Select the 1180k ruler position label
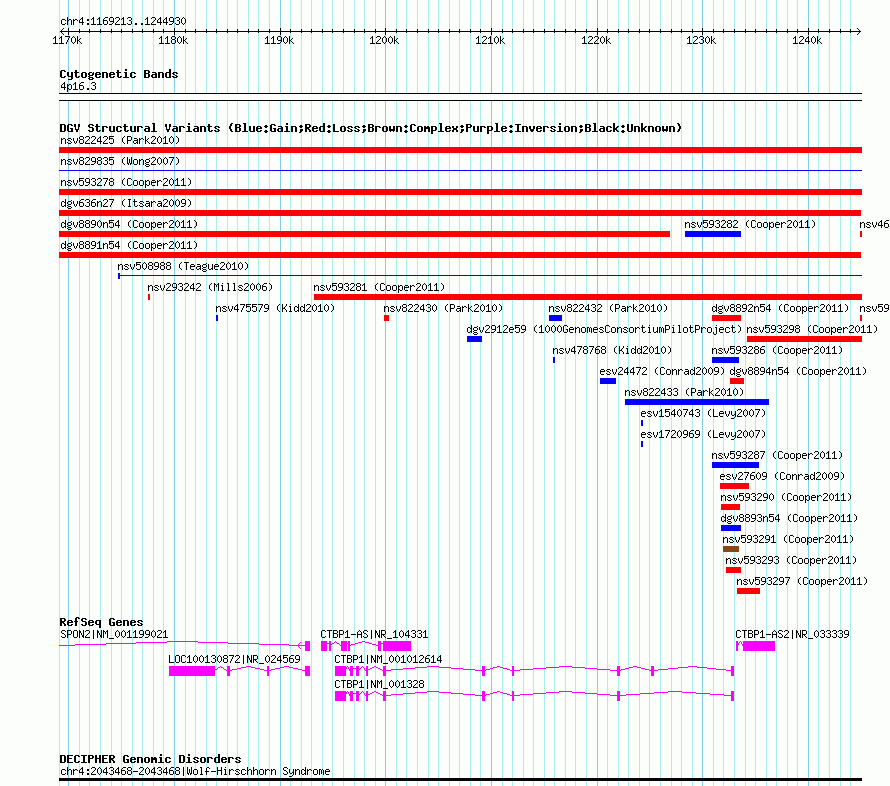This screenshot has height=786, width=890. tap(173, 40)
